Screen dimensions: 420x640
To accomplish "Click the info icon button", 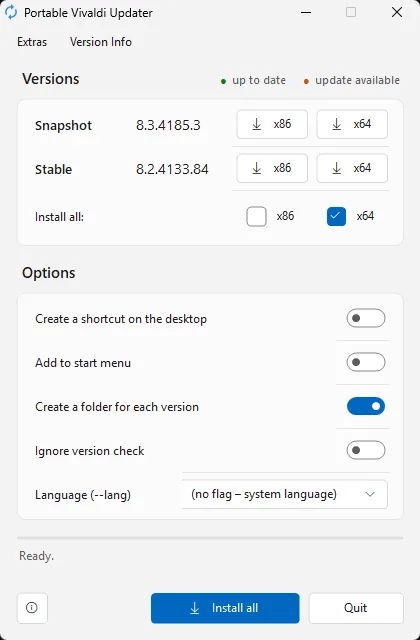I will (32, 608).
